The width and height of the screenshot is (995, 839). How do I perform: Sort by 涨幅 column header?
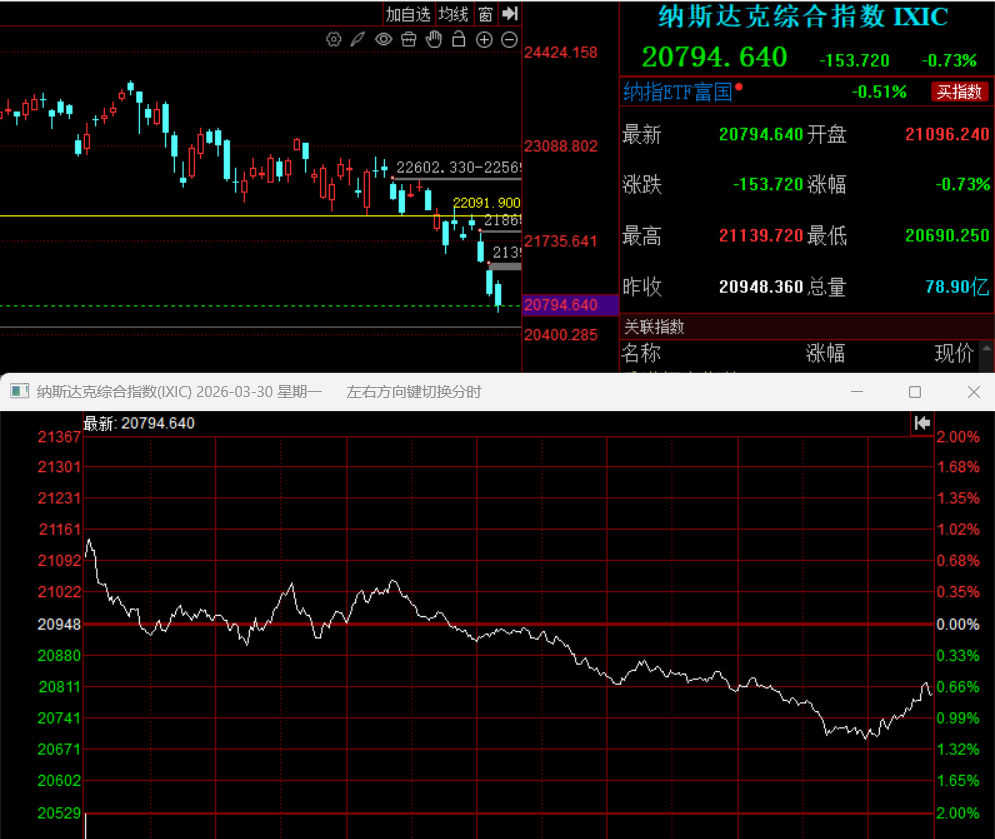tap(825, 353)
